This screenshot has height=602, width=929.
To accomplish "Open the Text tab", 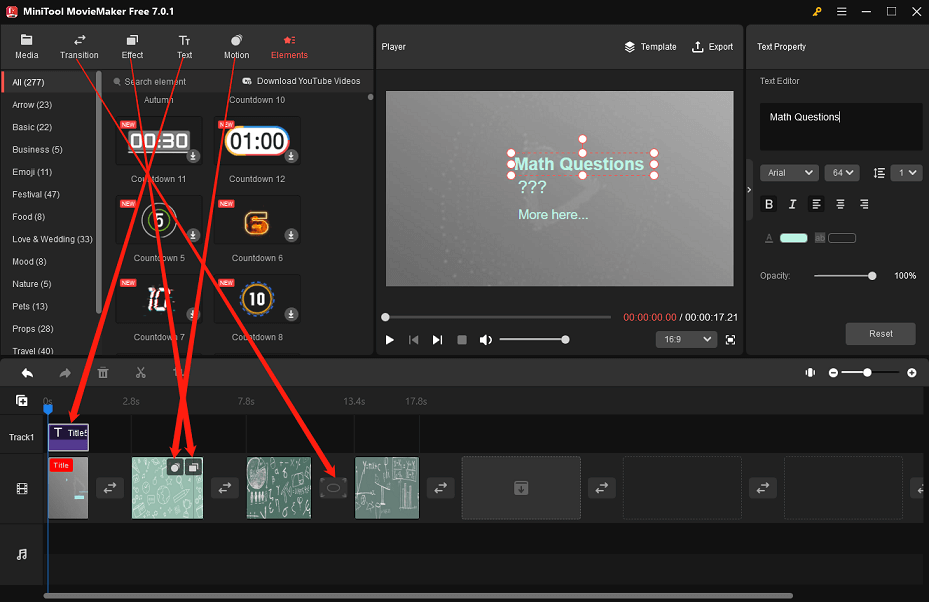I will [184, 47].
